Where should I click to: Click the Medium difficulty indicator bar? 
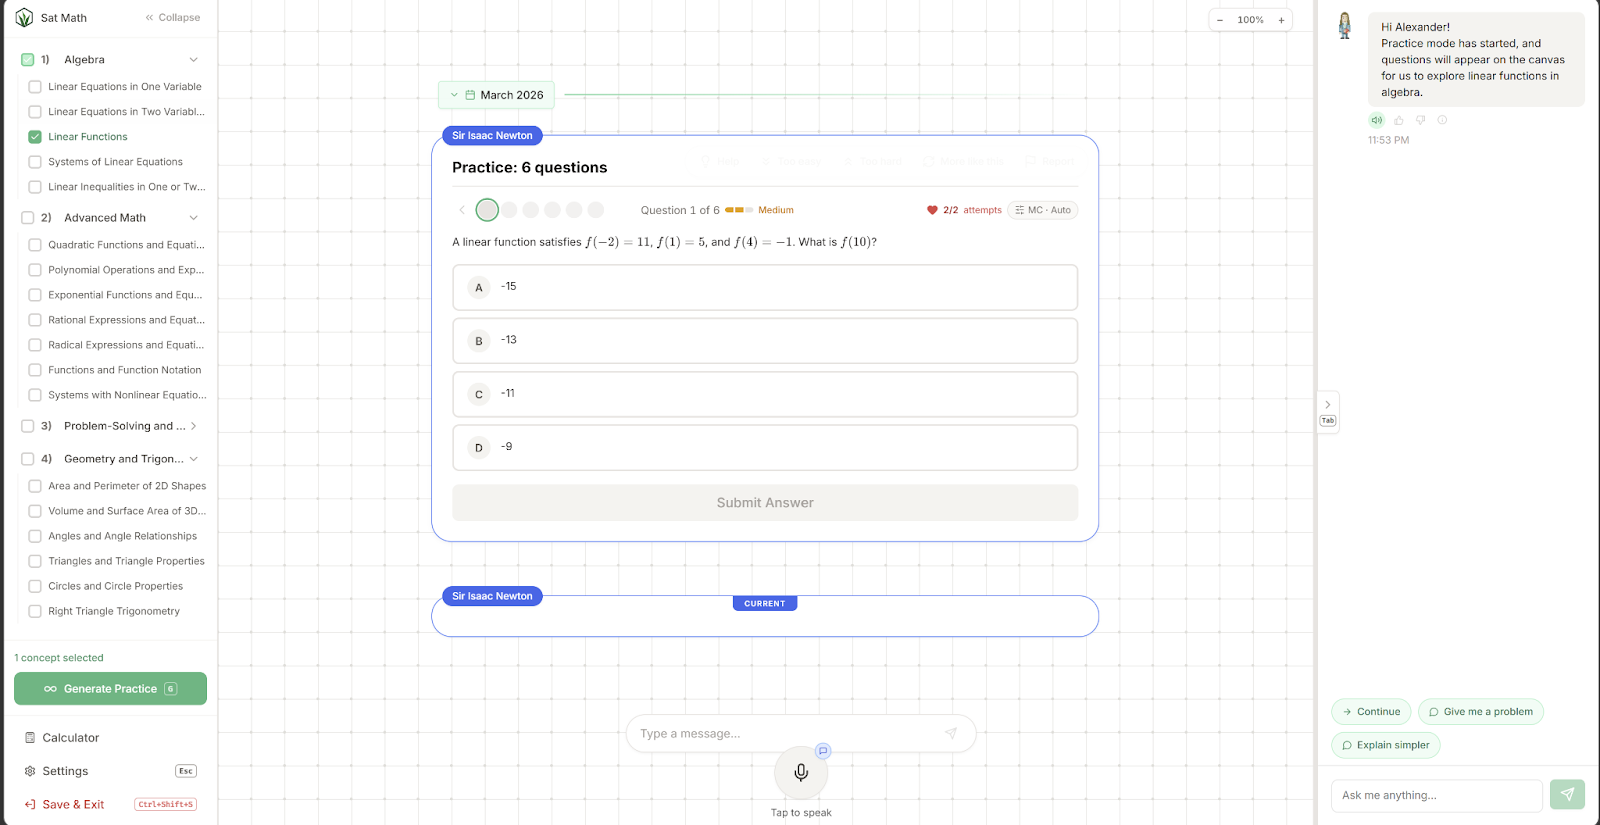[x=739, y=210]
